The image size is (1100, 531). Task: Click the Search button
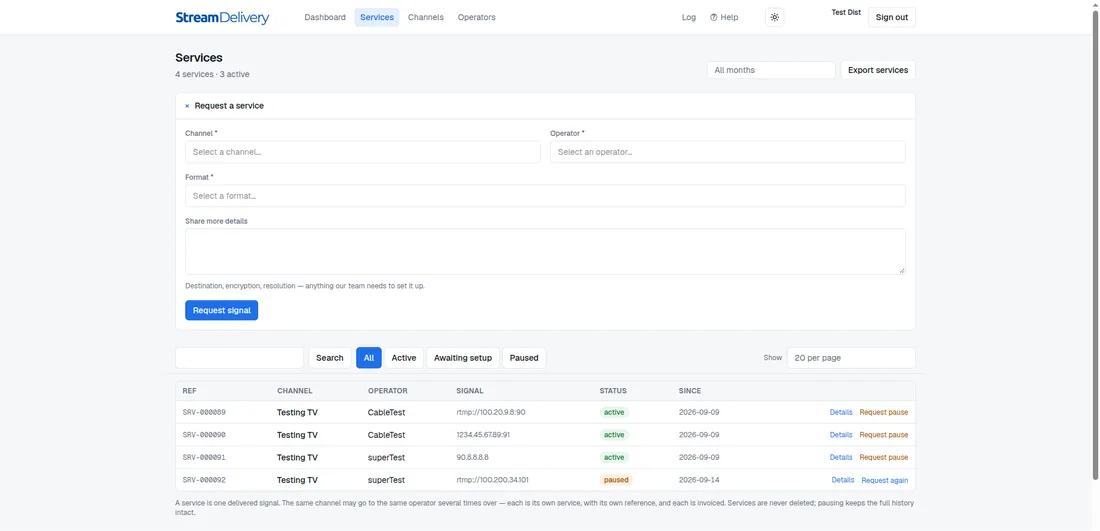pyautogui.click(x=330, y=358)
